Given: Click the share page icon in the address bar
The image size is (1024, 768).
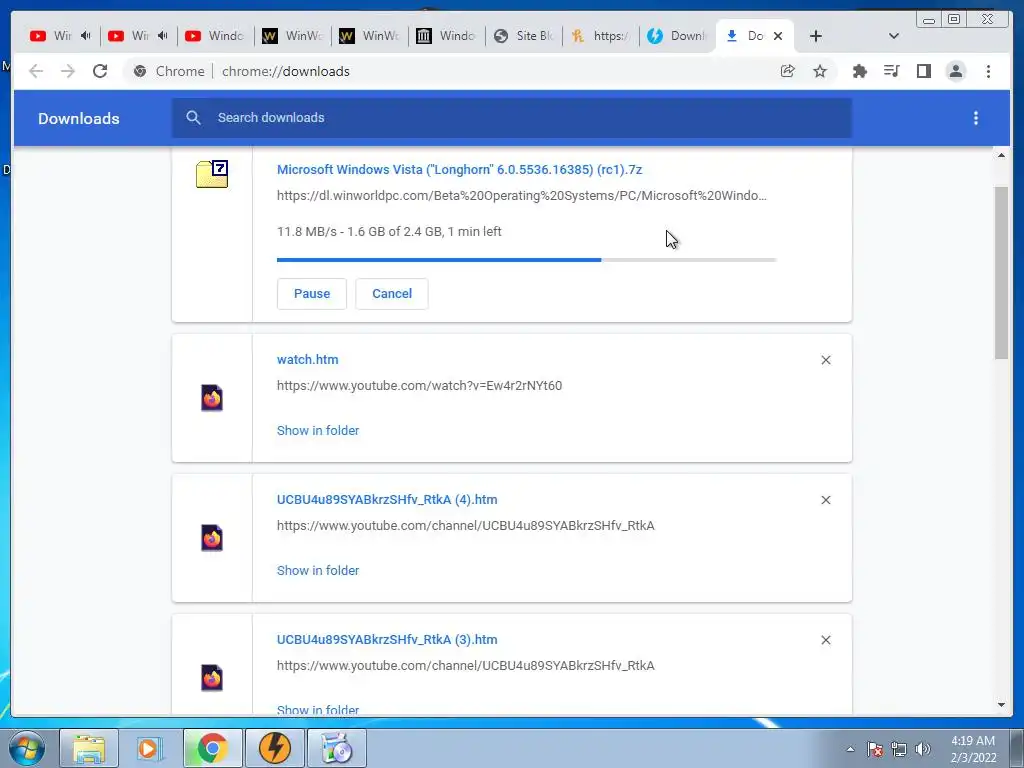Looking at the screenshot, I should (788, 71).
